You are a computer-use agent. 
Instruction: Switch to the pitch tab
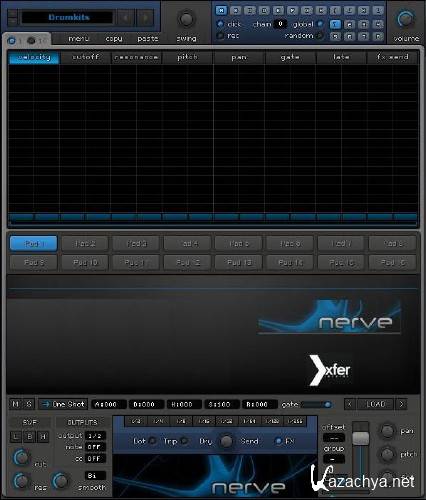point(188,57)
